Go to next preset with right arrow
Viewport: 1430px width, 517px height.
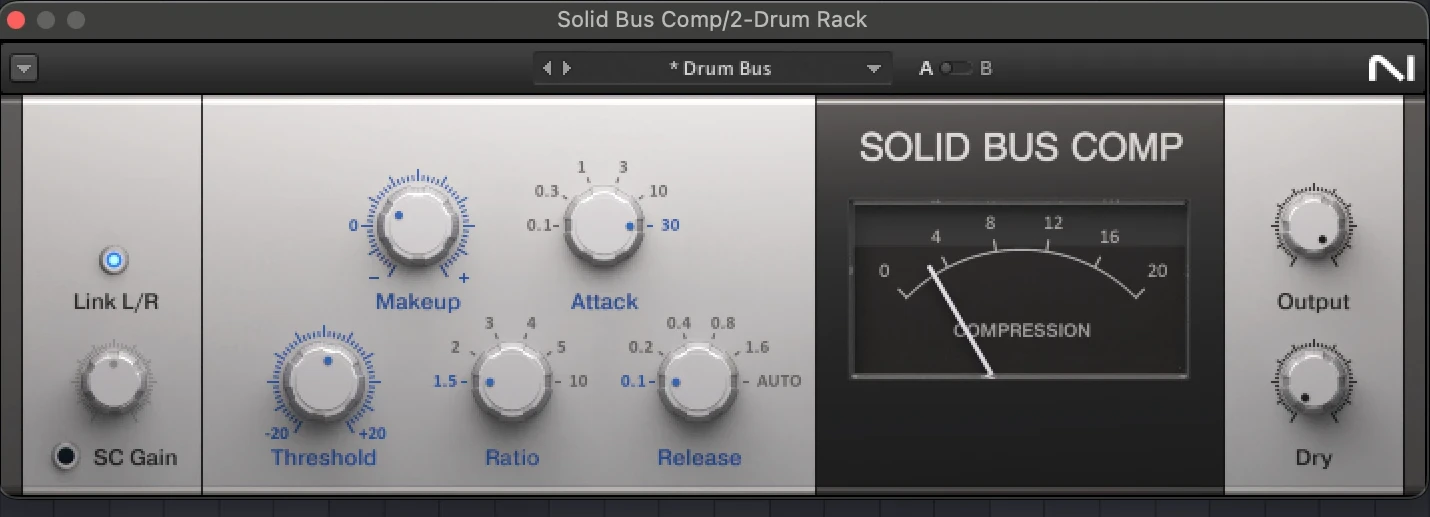pyautogui.click(x=566, y=69)
